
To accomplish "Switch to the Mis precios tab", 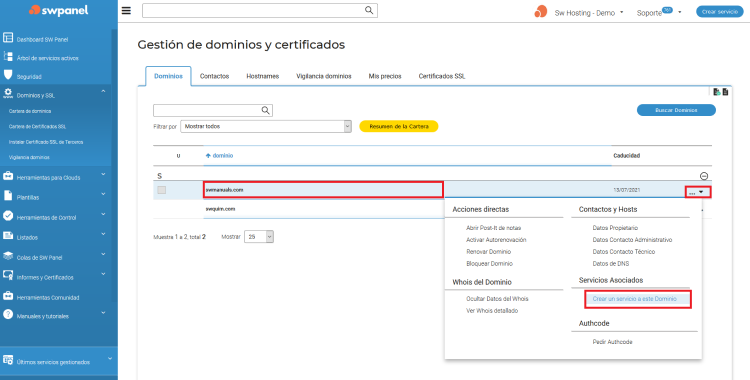I will coord(385,76).
